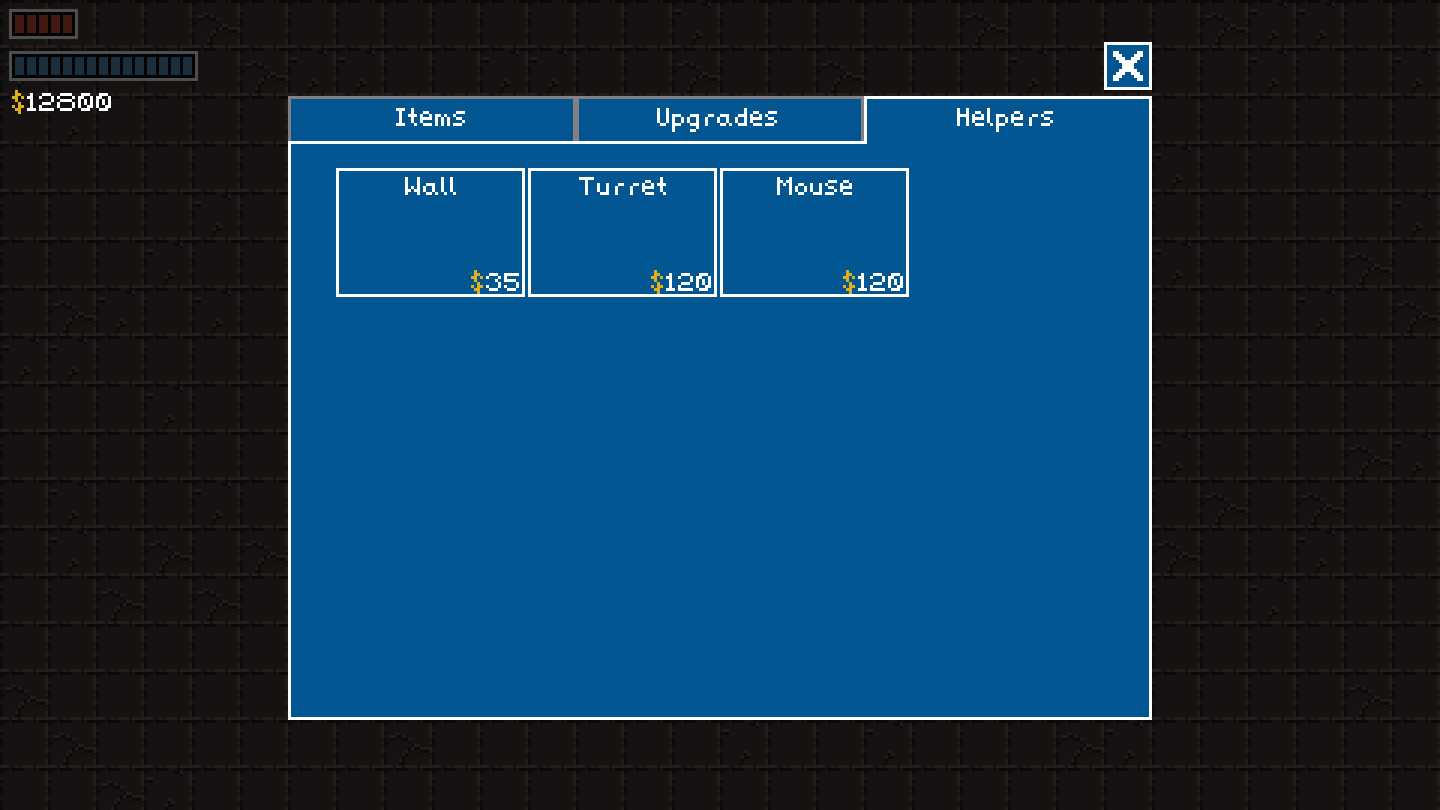Buy the Wall helper card
This screenshot has width=1440, height=810.
click(x=430, y=232)
